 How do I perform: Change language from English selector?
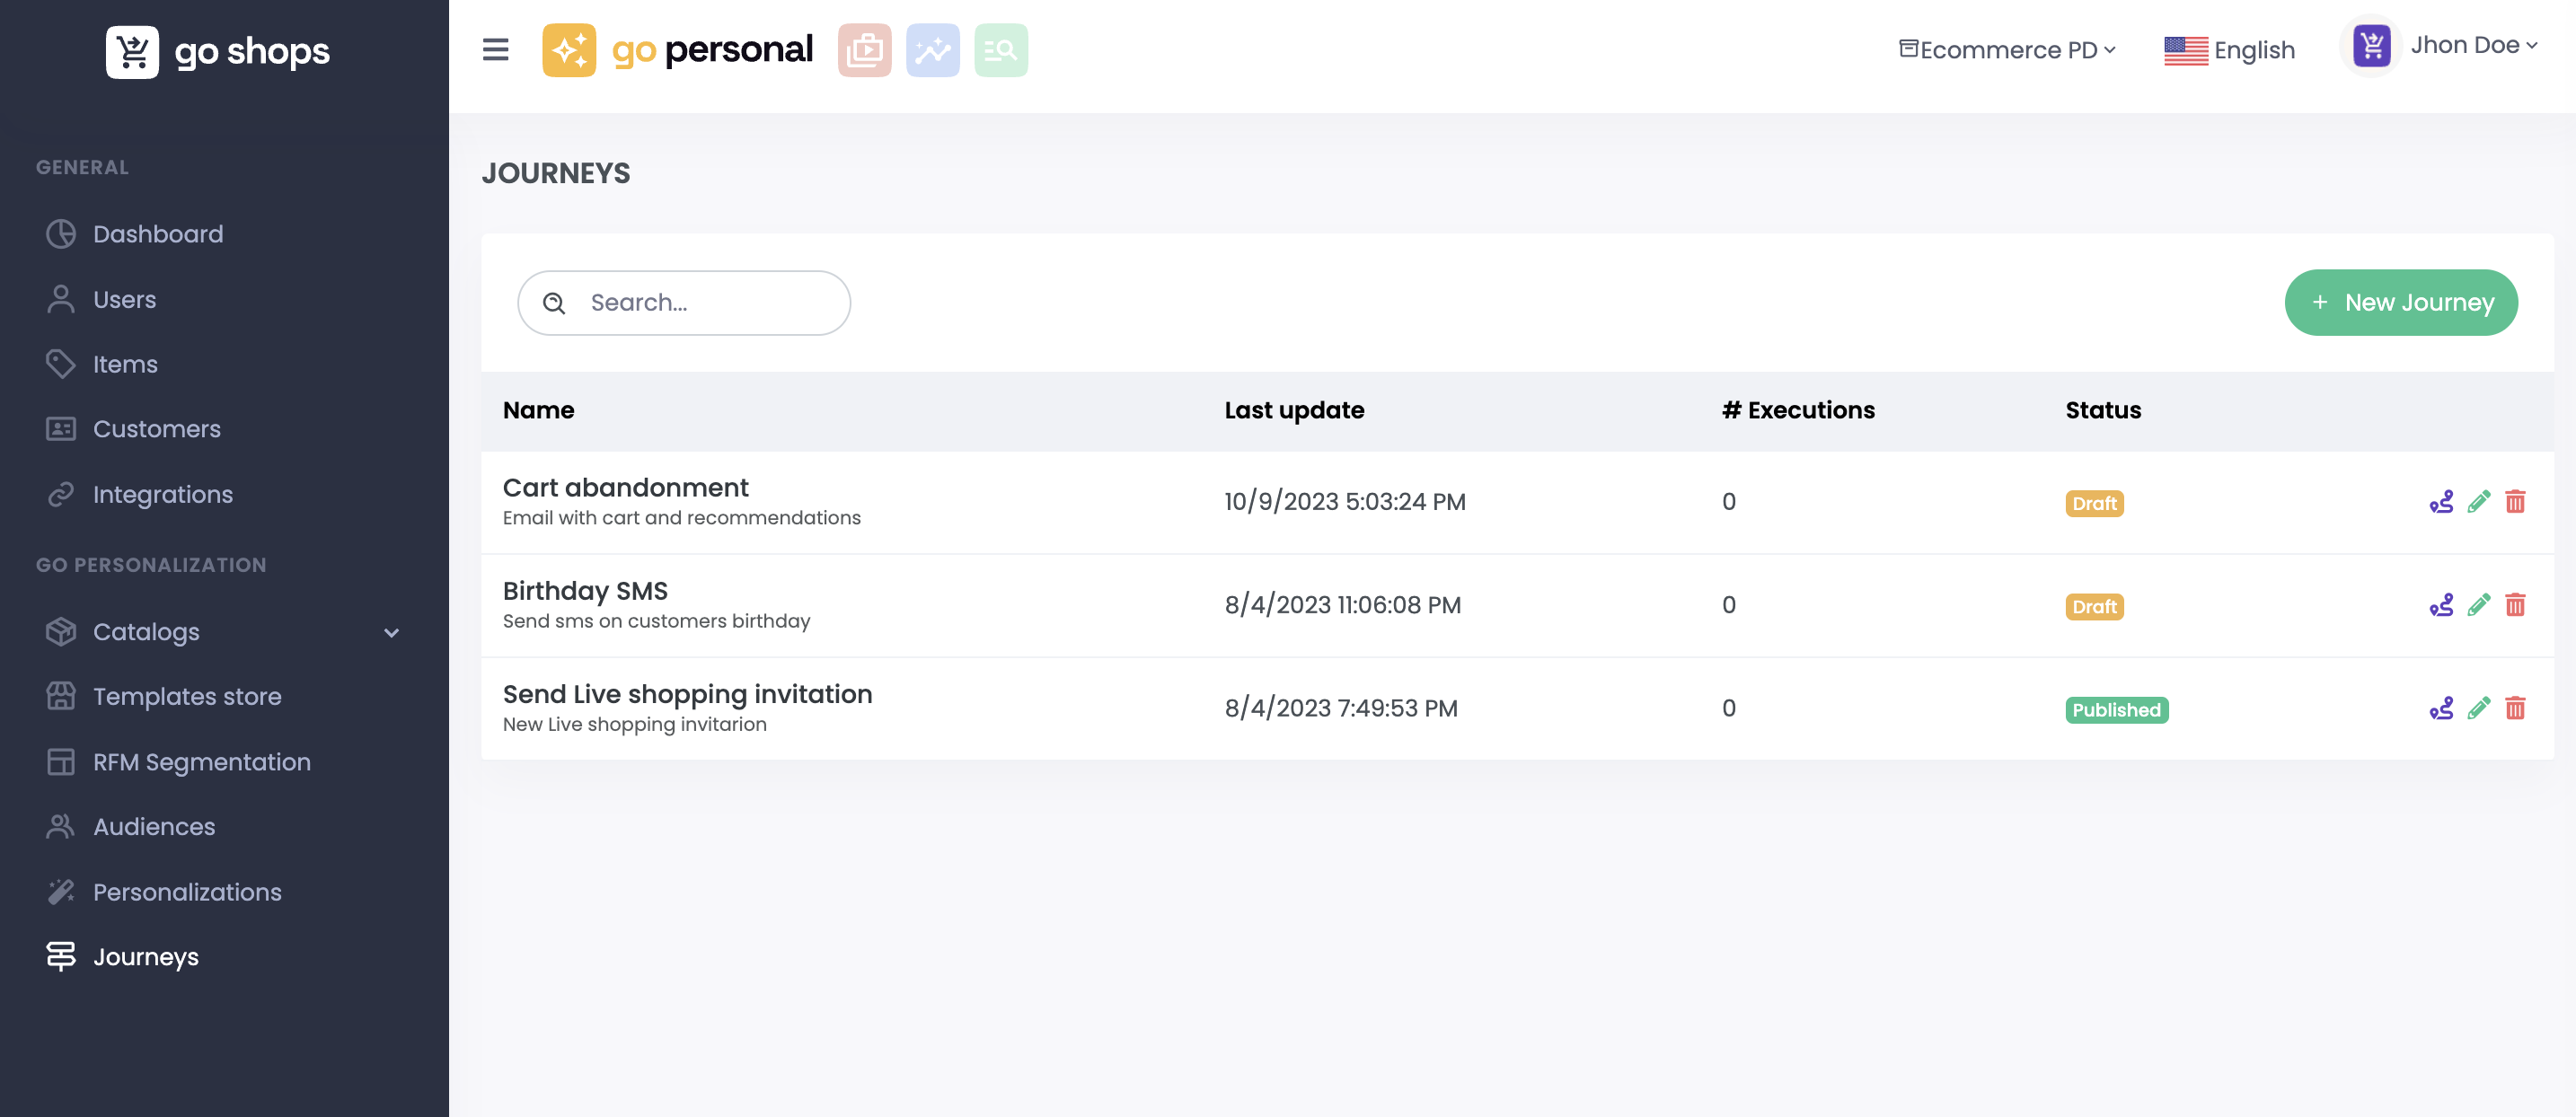[2229, 50]
